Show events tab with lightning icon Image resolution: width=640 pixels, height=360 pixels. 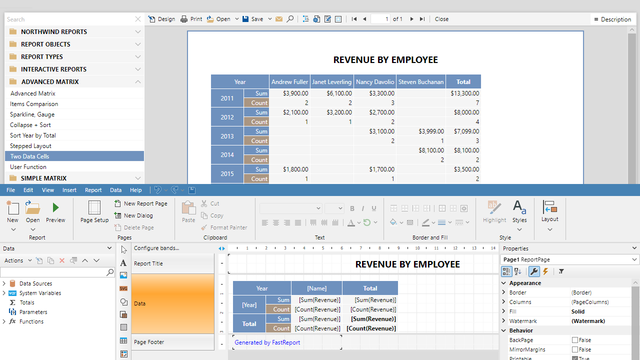coord(545,271)
